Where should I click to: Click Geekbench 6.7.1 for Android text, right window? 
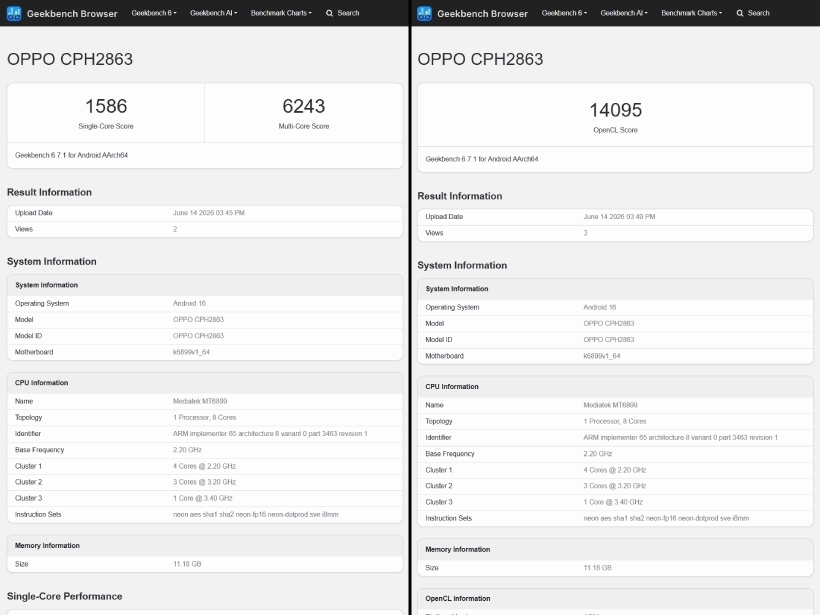click(x=482, y=159)
